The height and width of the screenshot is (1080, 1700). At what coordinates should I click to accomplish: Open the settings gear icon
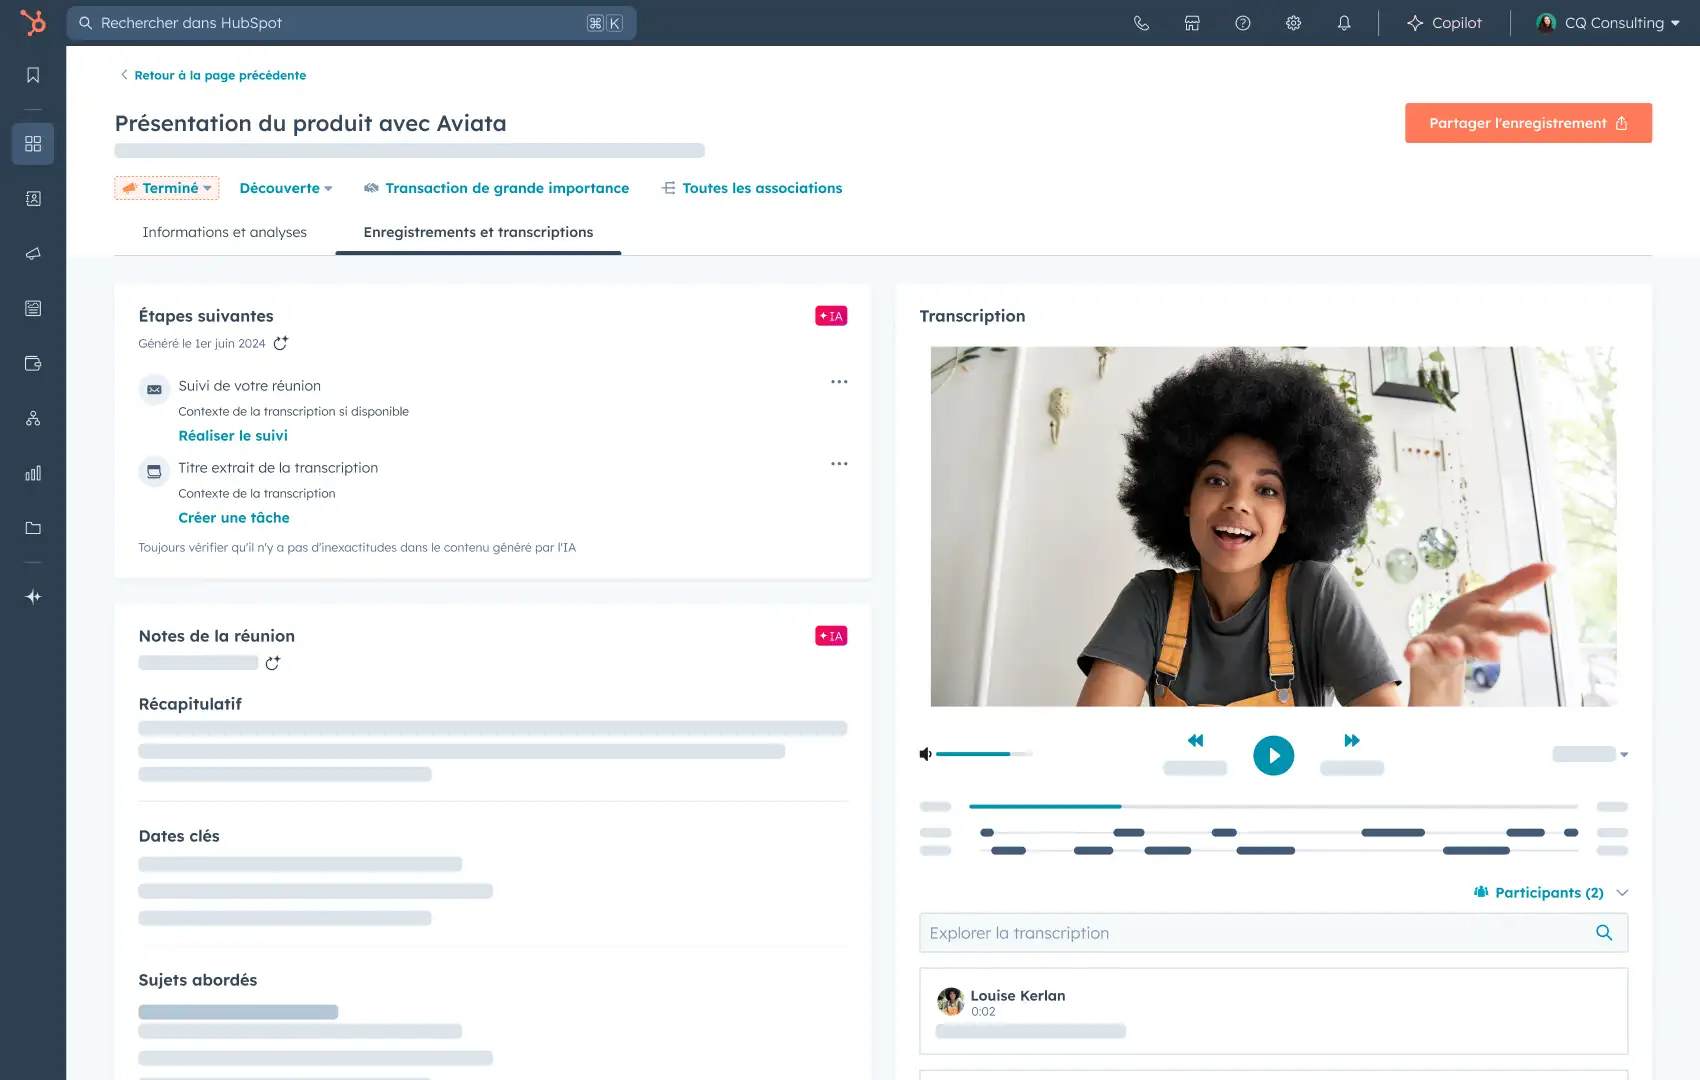1293,23
